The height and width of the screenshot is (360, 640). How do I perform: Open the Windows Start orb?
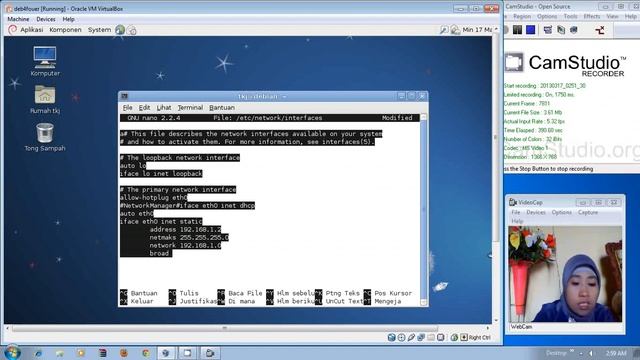point(12,352)
